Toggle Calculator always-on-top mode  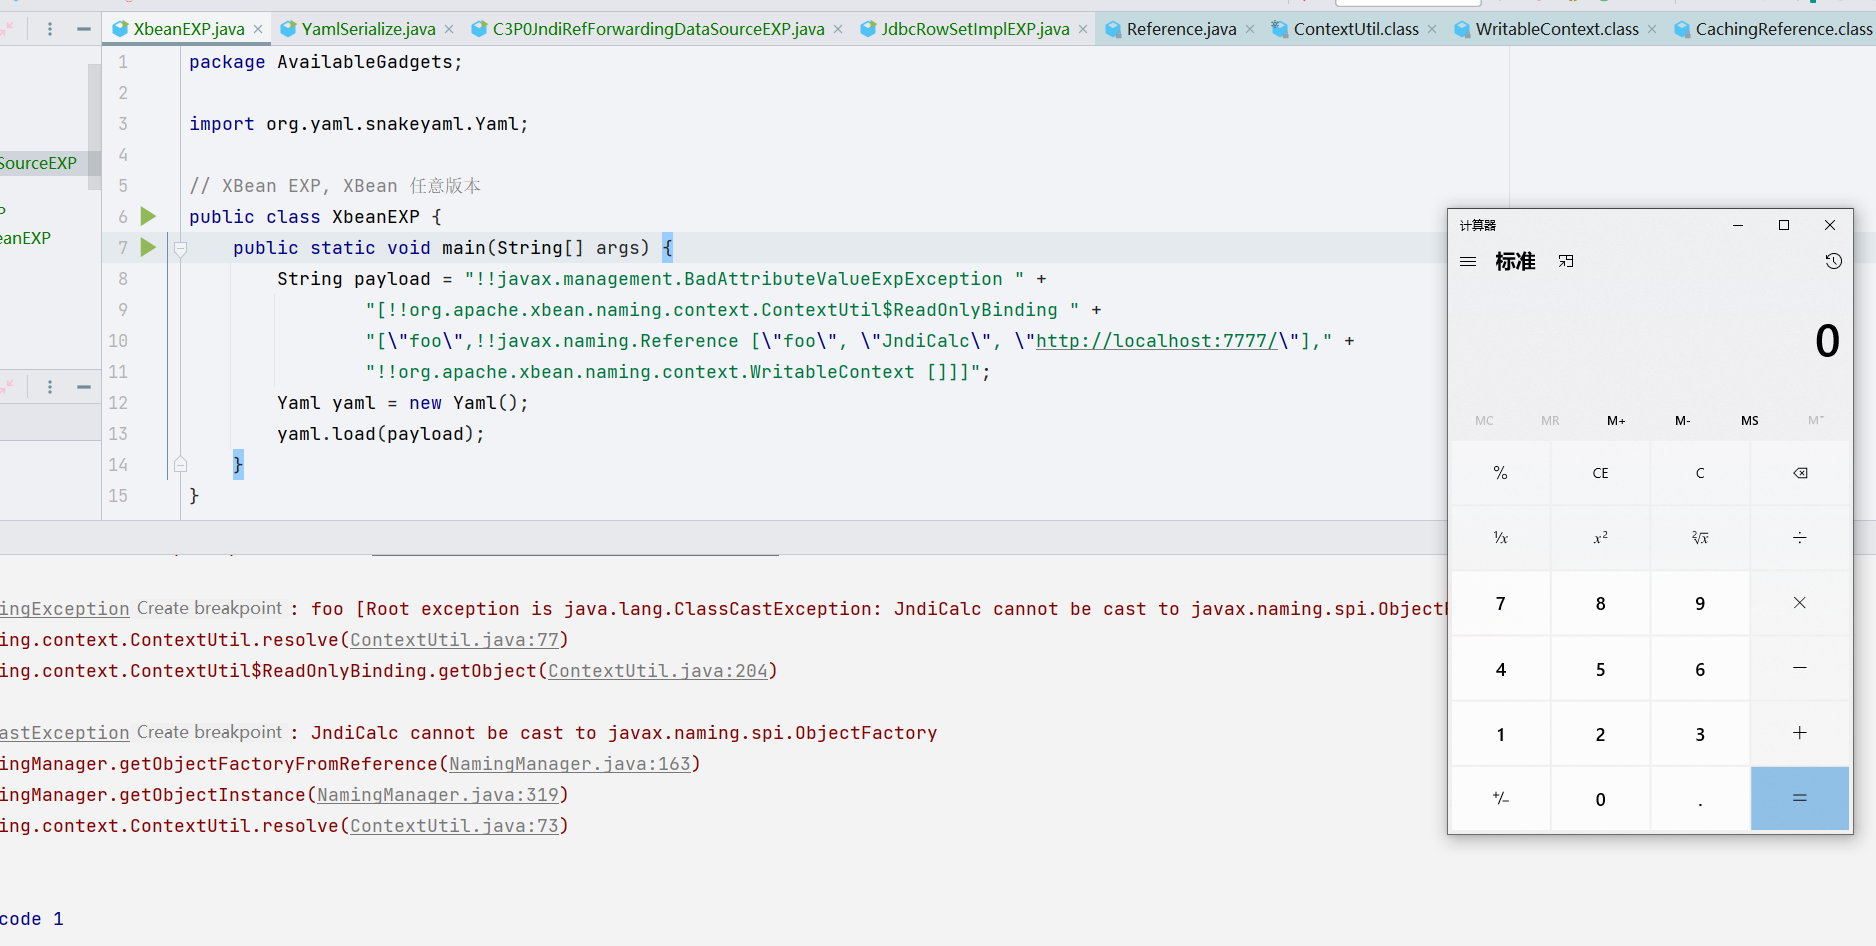(1566, 261)
